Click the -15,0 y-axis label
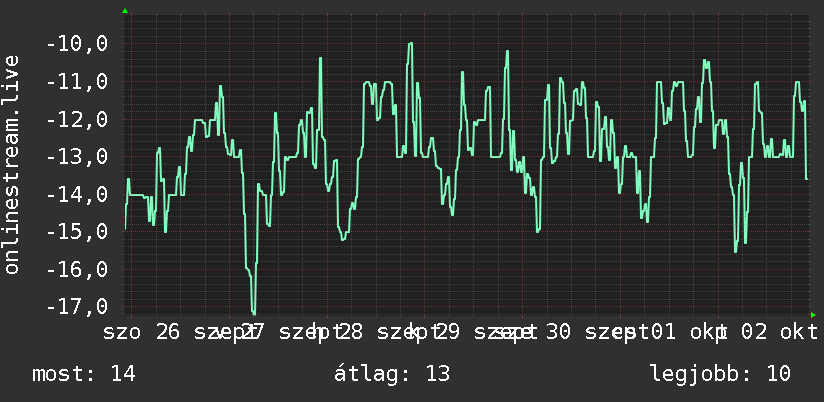This screenshot has width=824, height=402. pyautogui.click(x=77, y=232)
